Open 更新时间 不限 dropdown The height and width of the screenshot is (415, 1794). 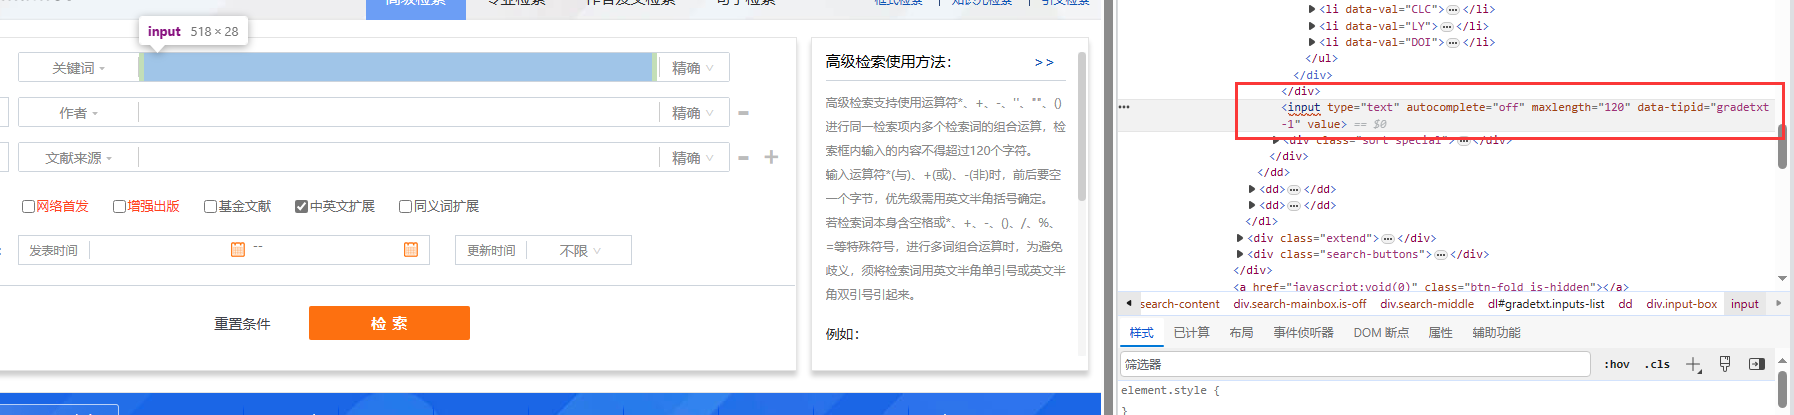[580, 251]
